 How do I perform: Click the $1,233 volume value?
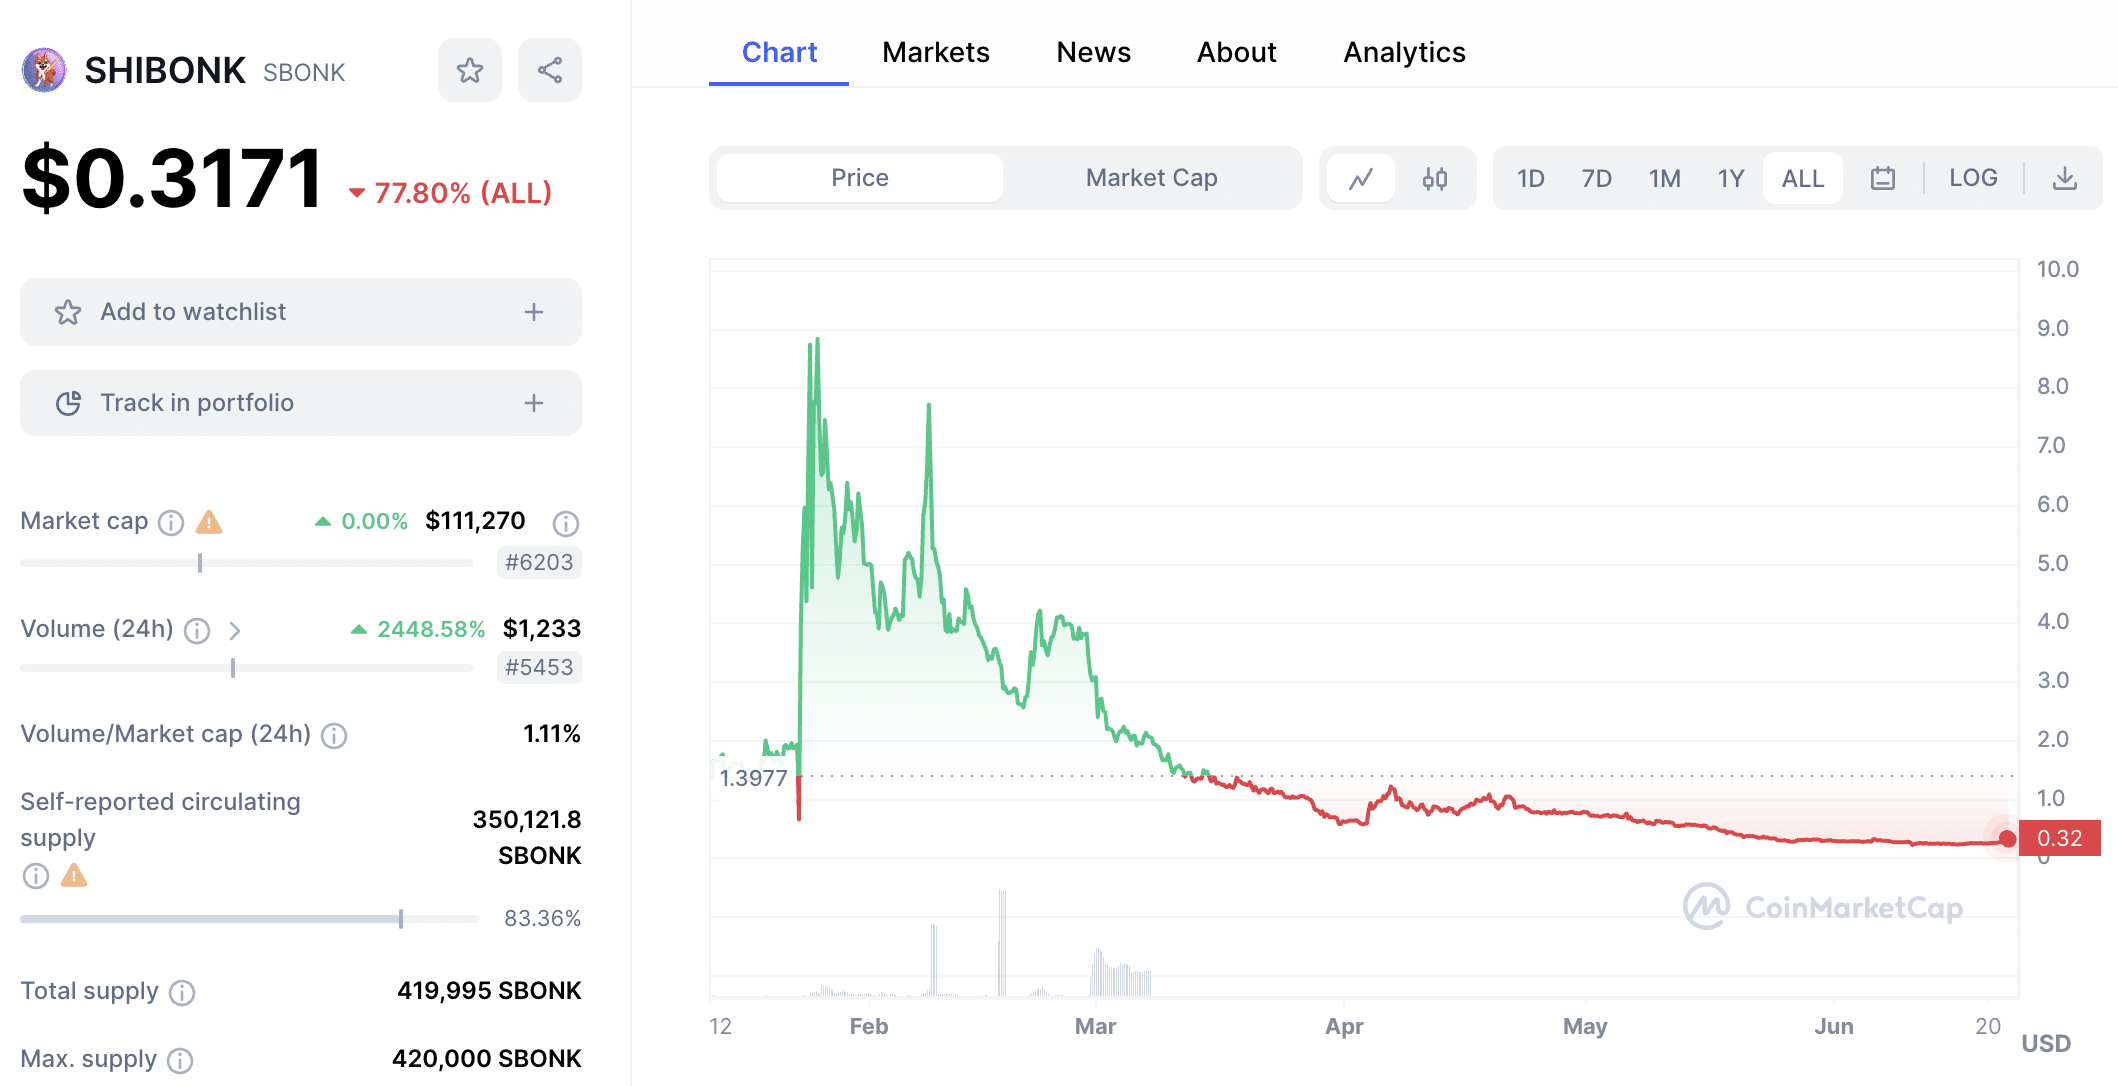coord(542,628)
